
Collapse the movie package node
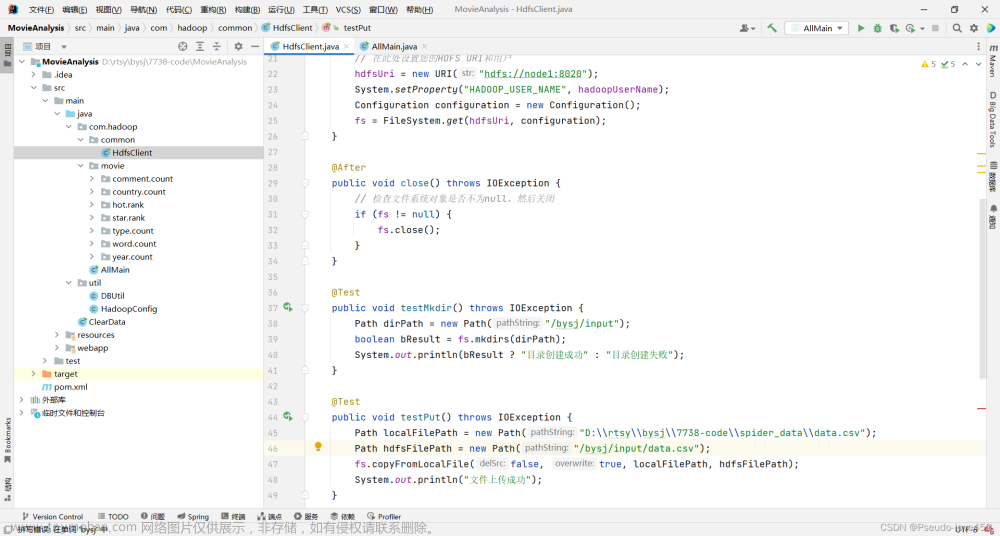point(81,166)
